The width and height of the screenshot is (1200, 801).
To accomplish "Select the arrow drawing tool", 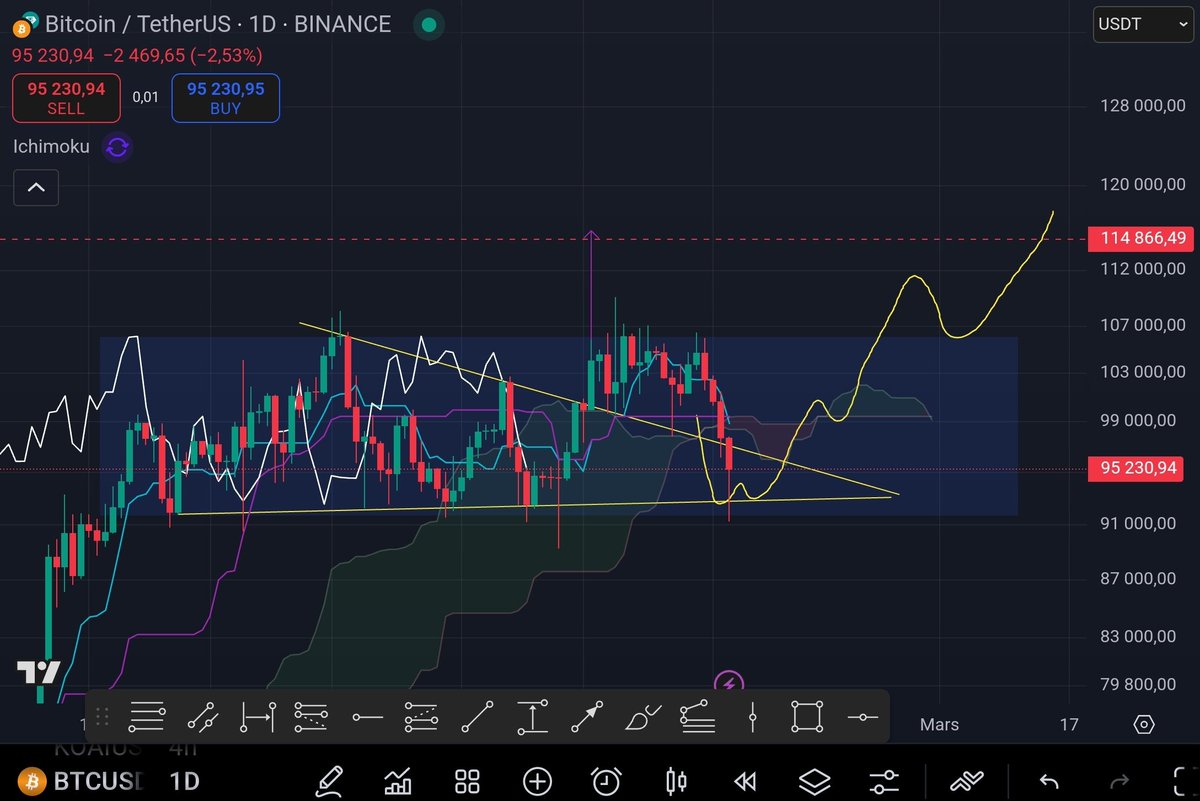I will 587,716.
